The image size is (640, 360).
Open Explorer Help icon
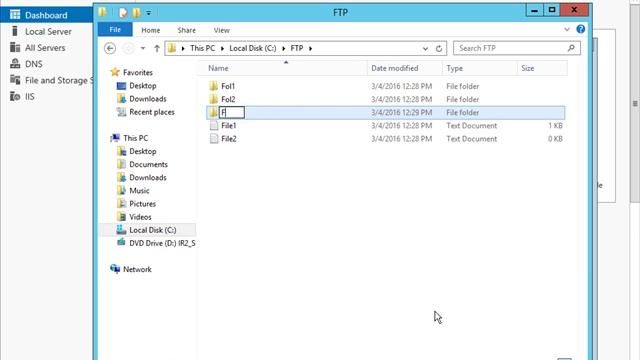580,29
